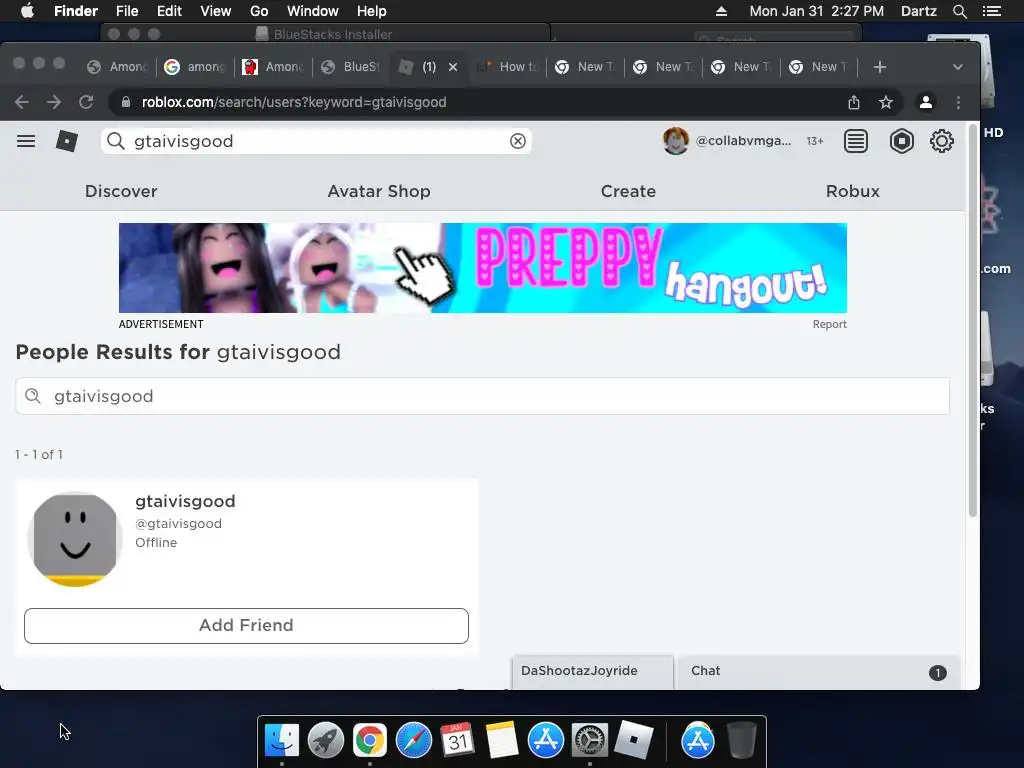The width and height of the screenshot is (1024, 768).
Task: Open Trash from the Dock
Action: click(742, 741)
